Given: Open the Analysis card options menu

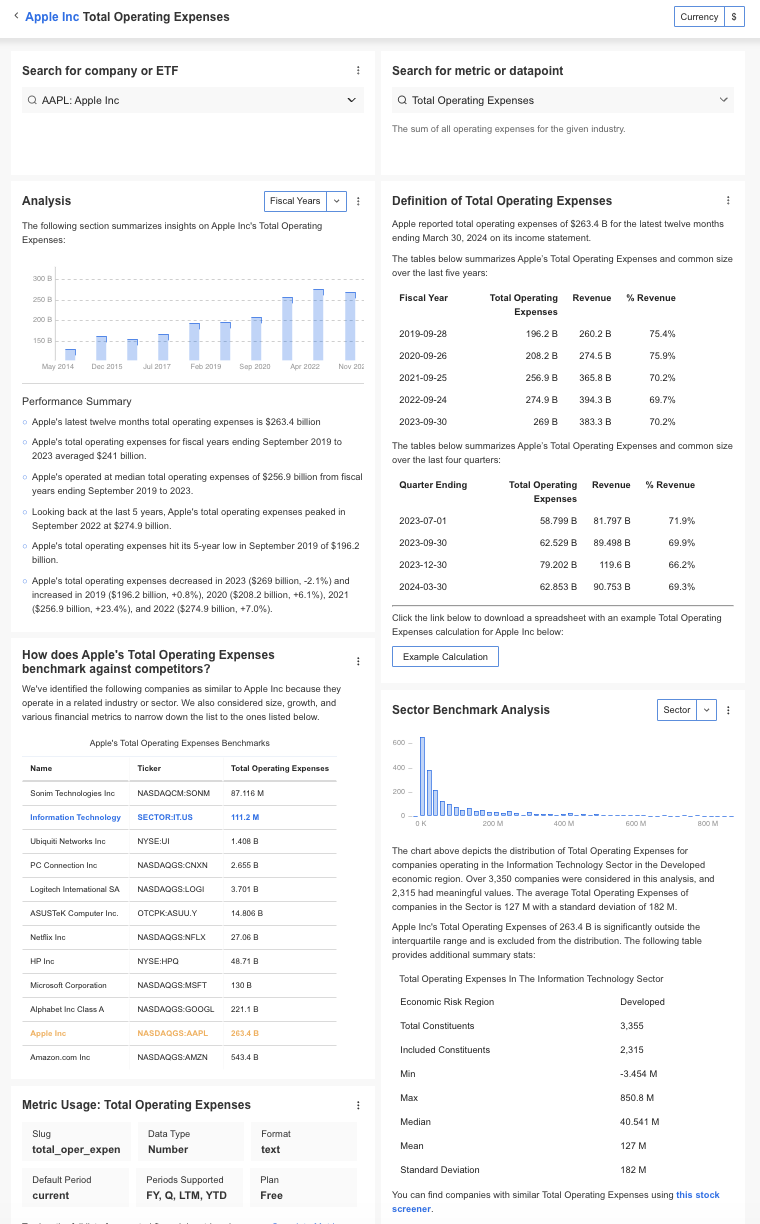Looking at the screenshot, I should pyautogui.click(x=358, y=201).
